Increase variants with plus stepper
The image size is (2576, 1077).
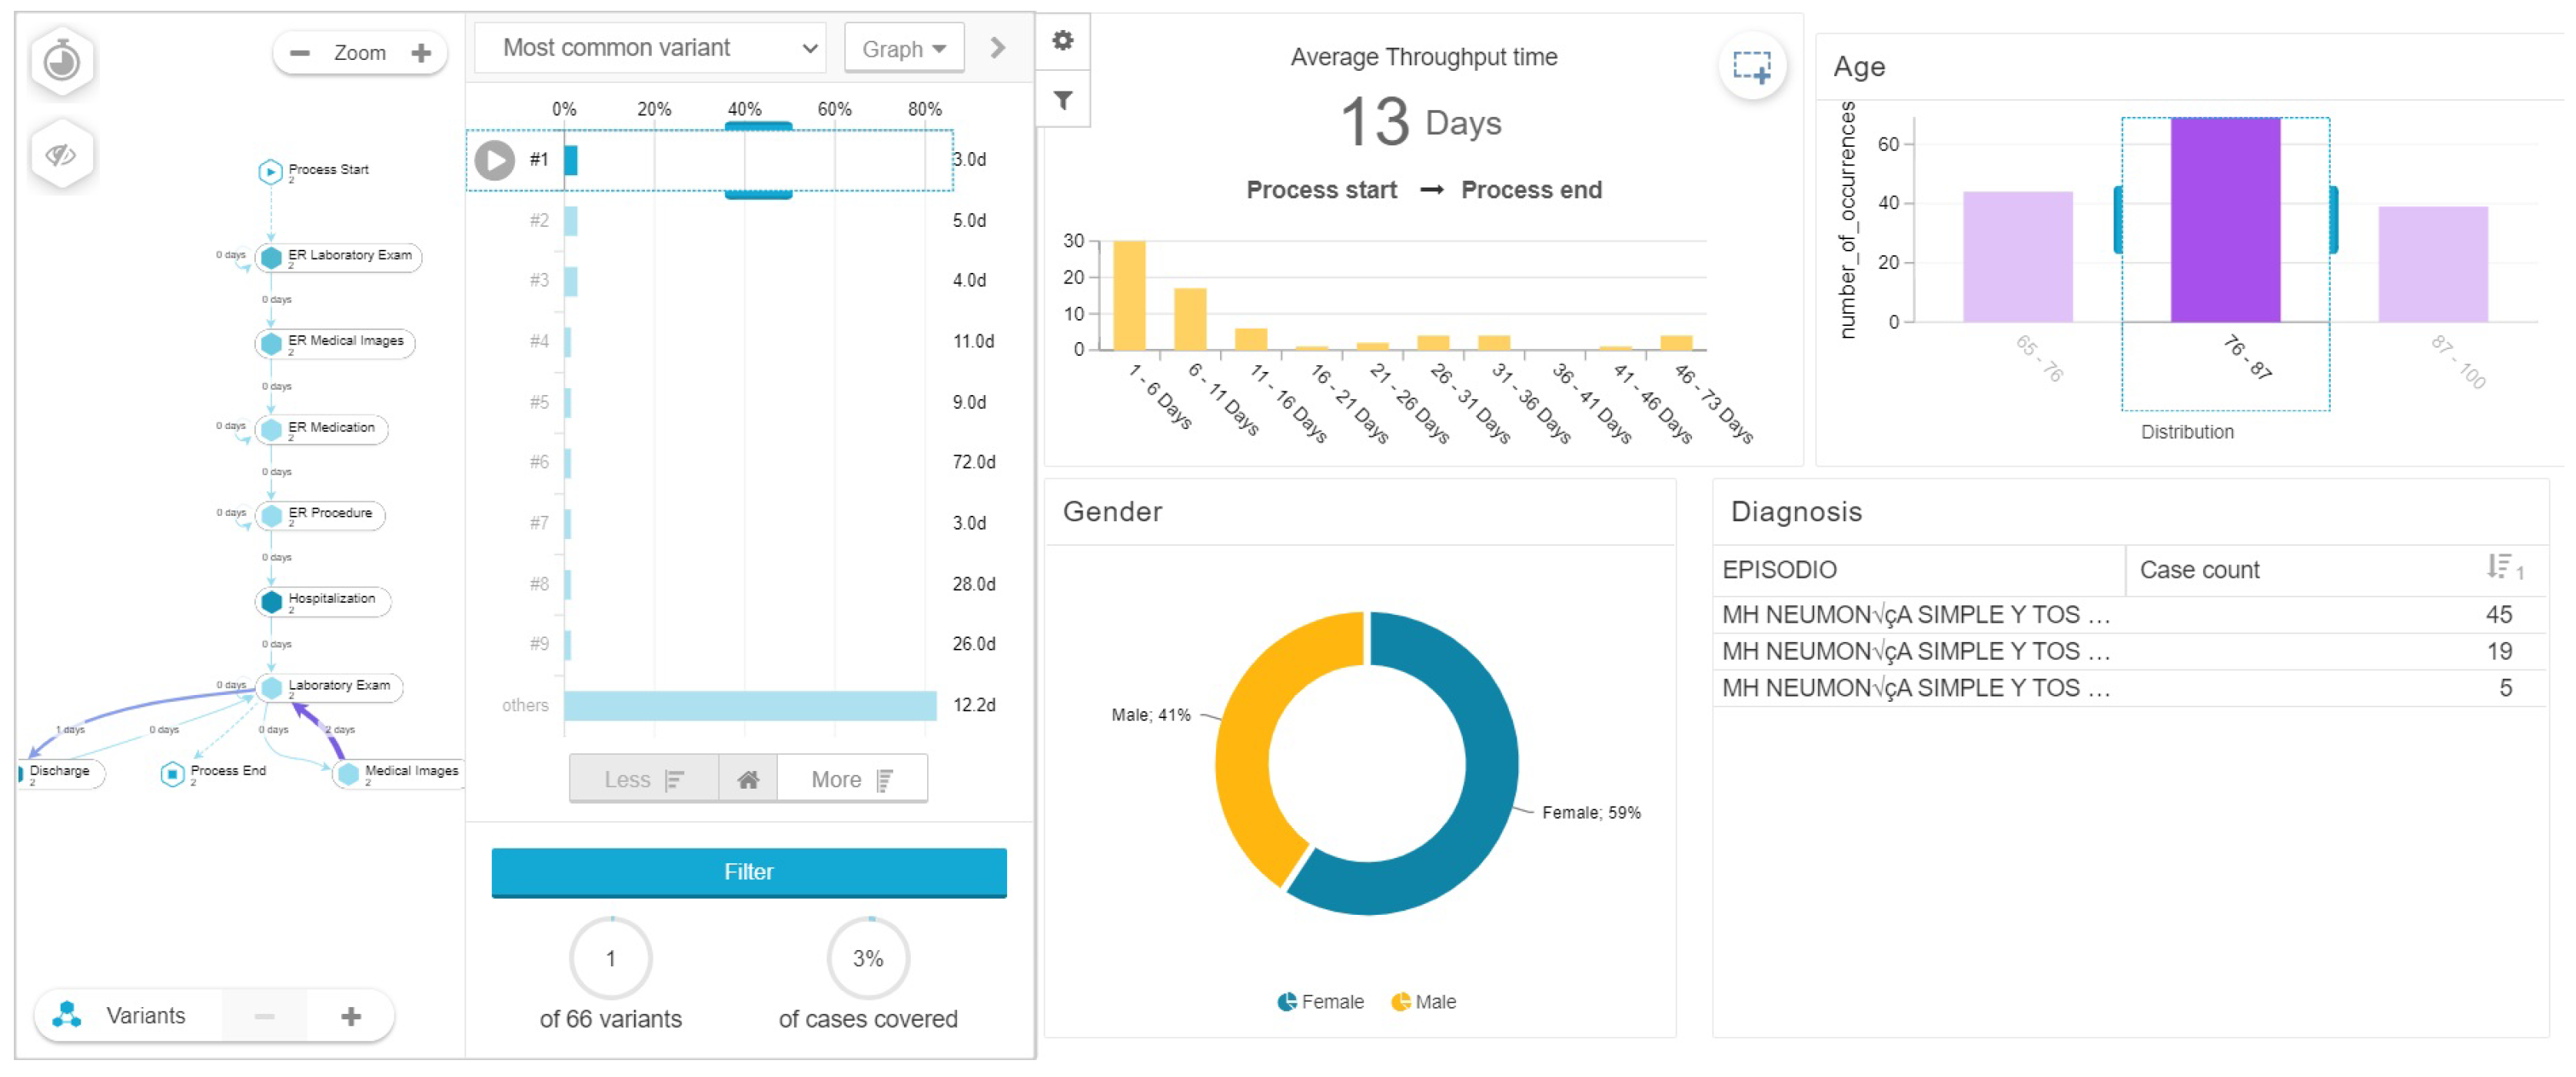(x=351, y=1016)
